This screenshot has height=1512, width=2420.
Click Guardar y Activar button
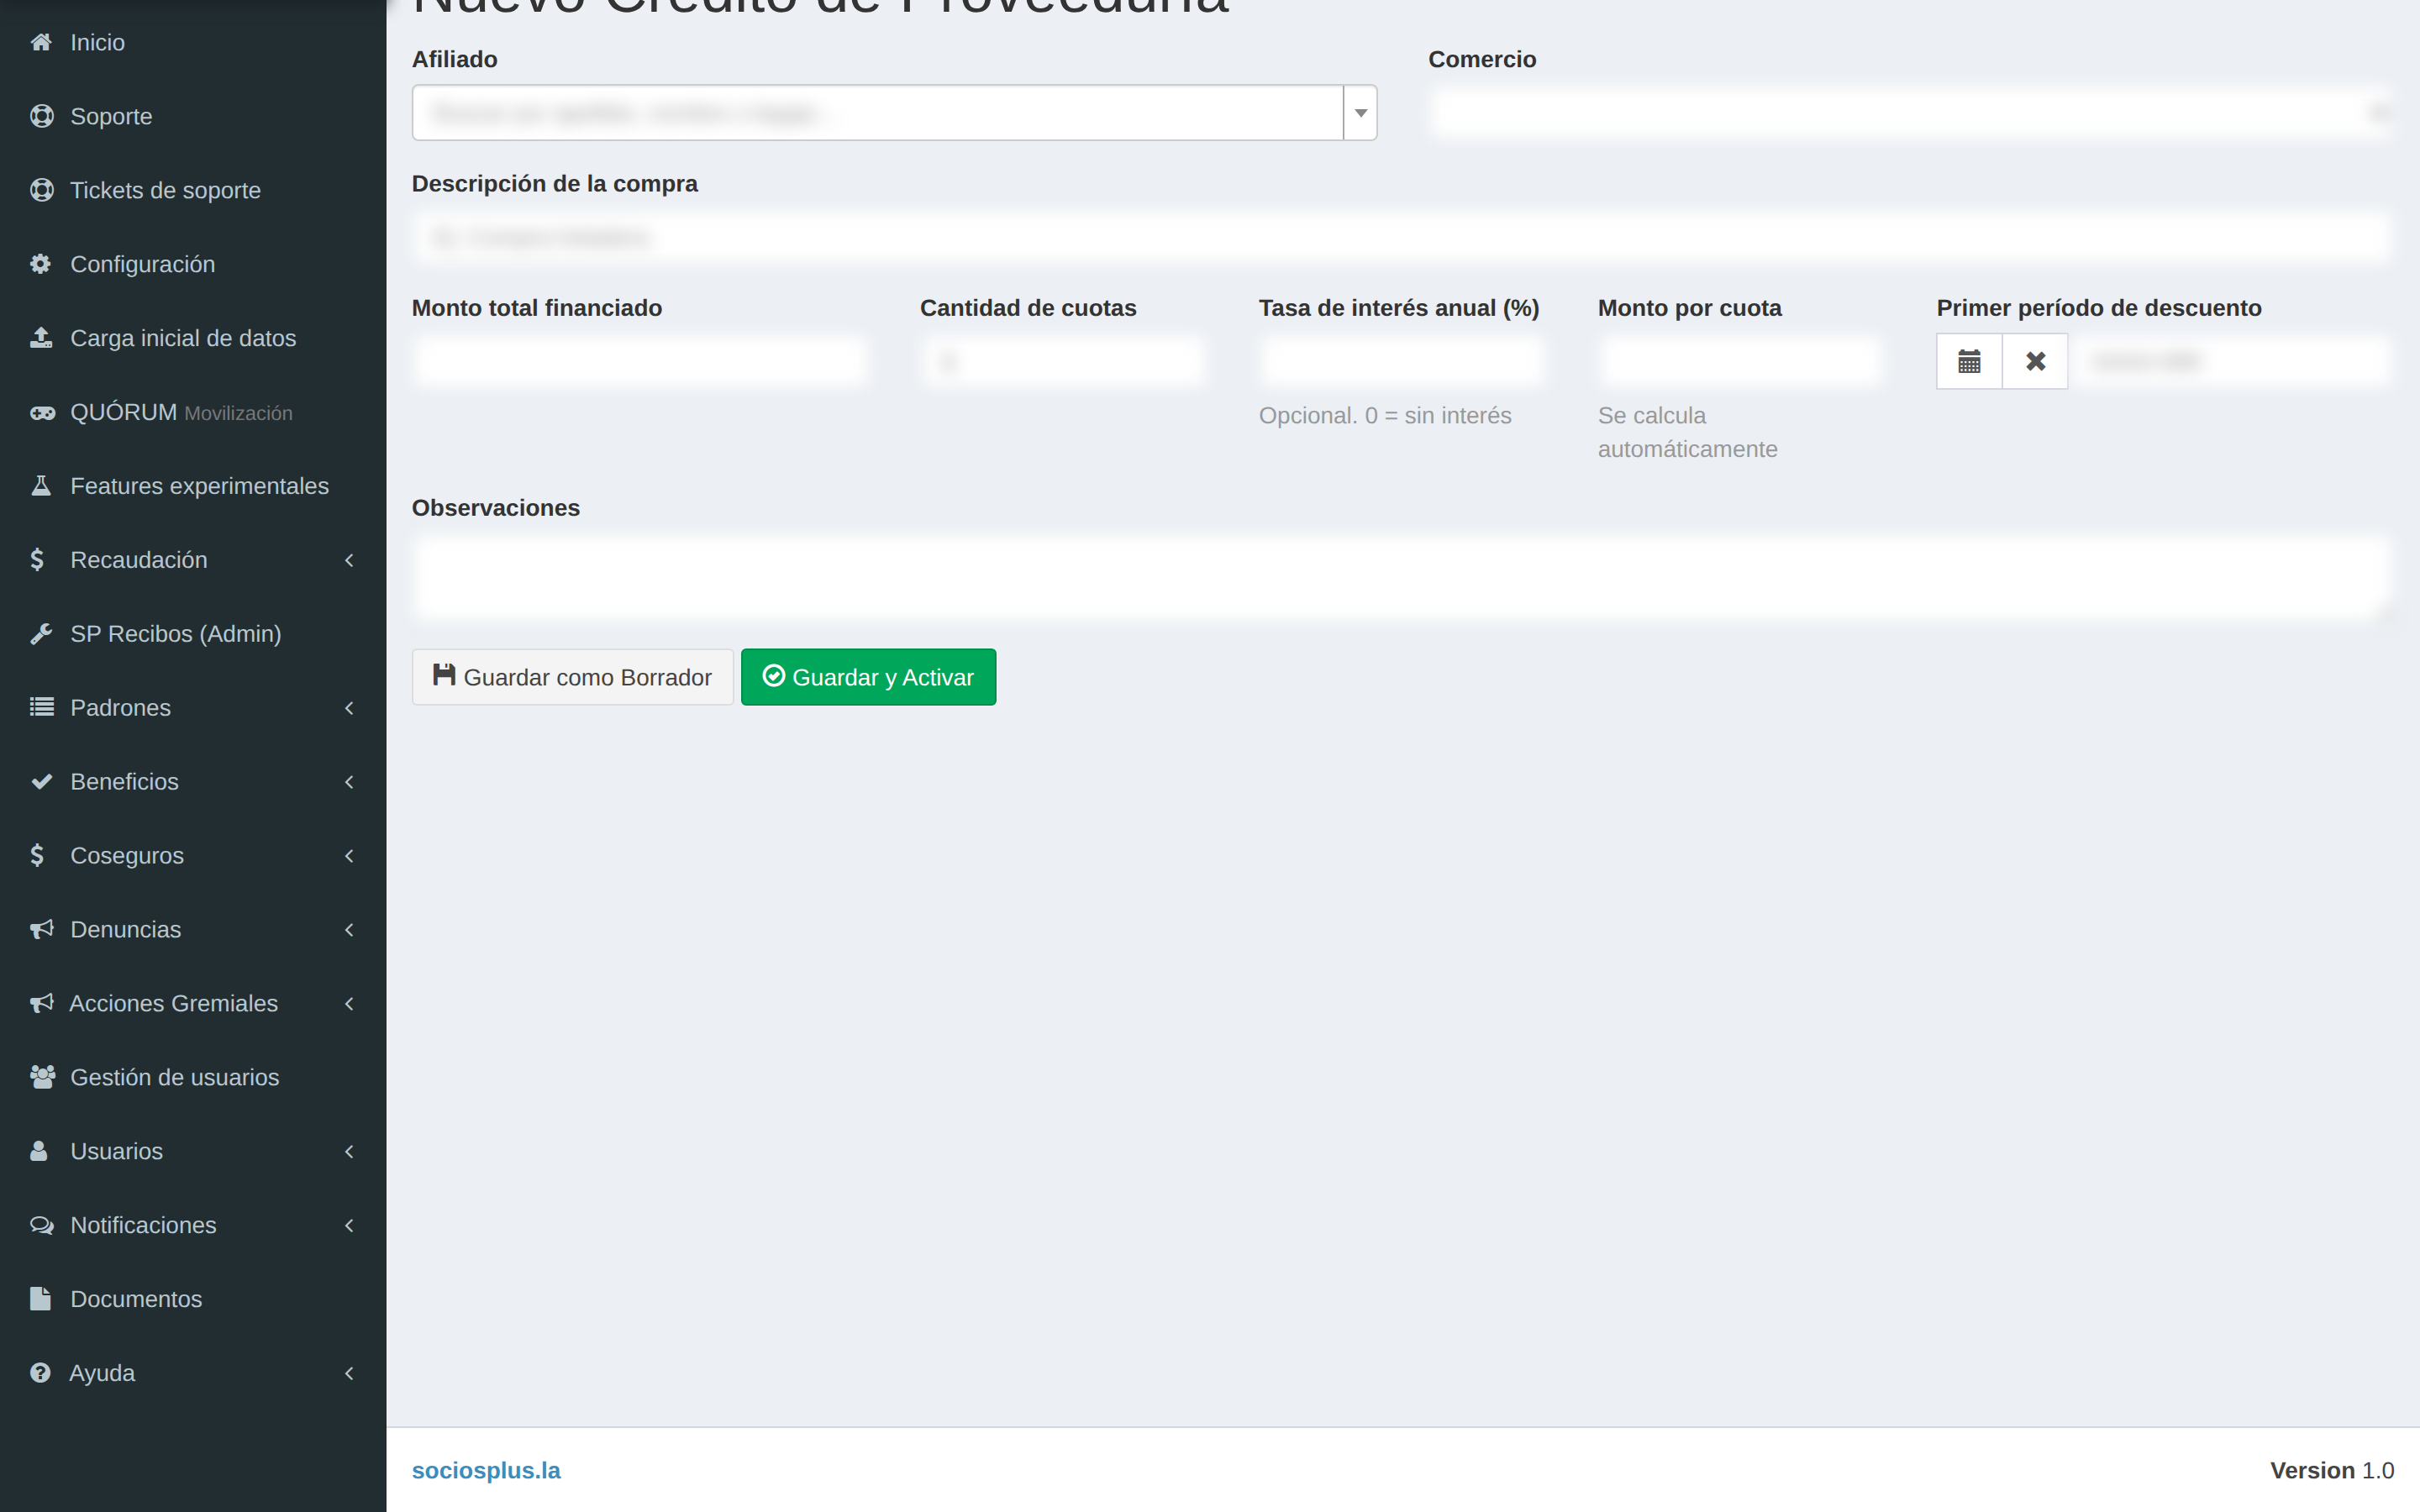[868, 677]
